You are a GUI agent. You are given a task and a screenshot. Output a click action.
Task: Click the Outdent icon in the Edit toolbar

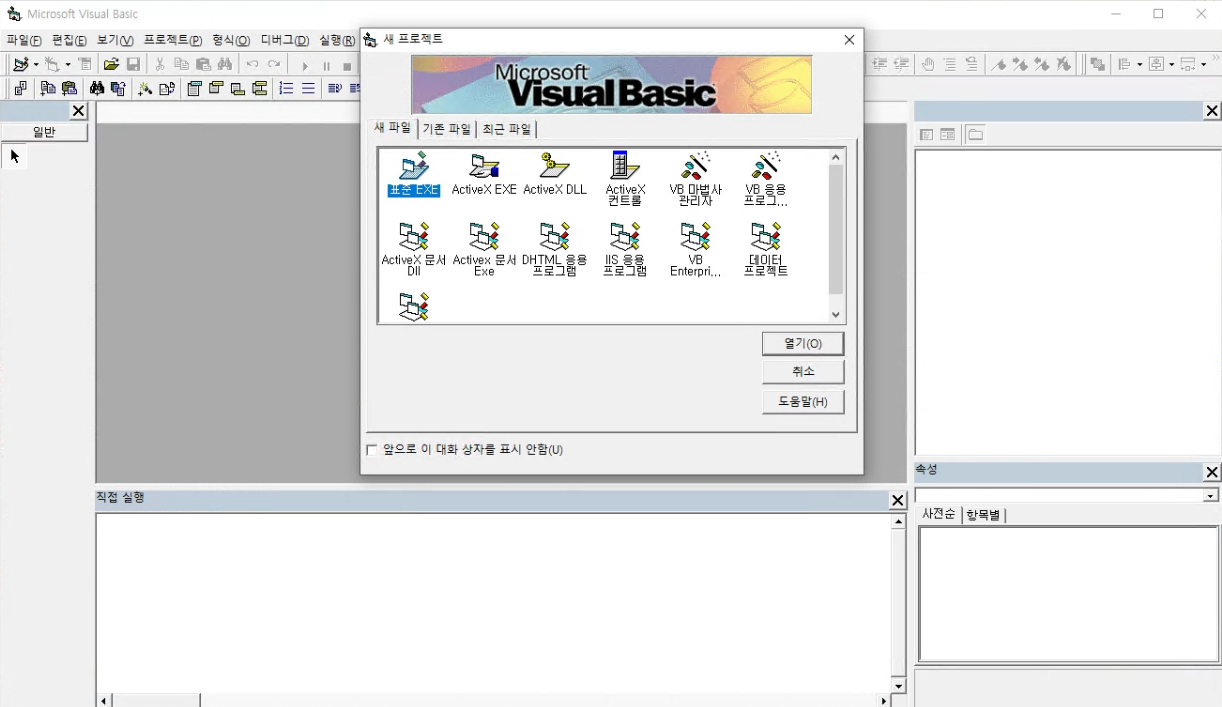coord(901,64)
